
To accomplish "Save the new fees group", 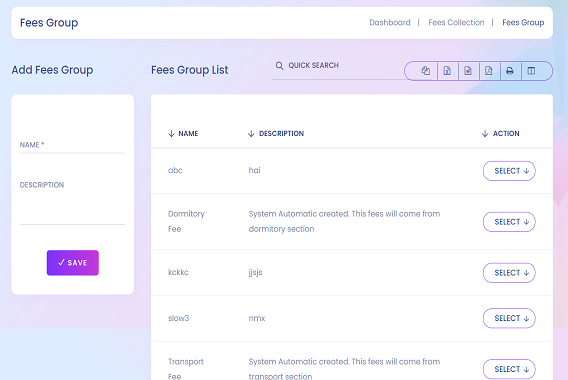I will click(x=72, y=263).
